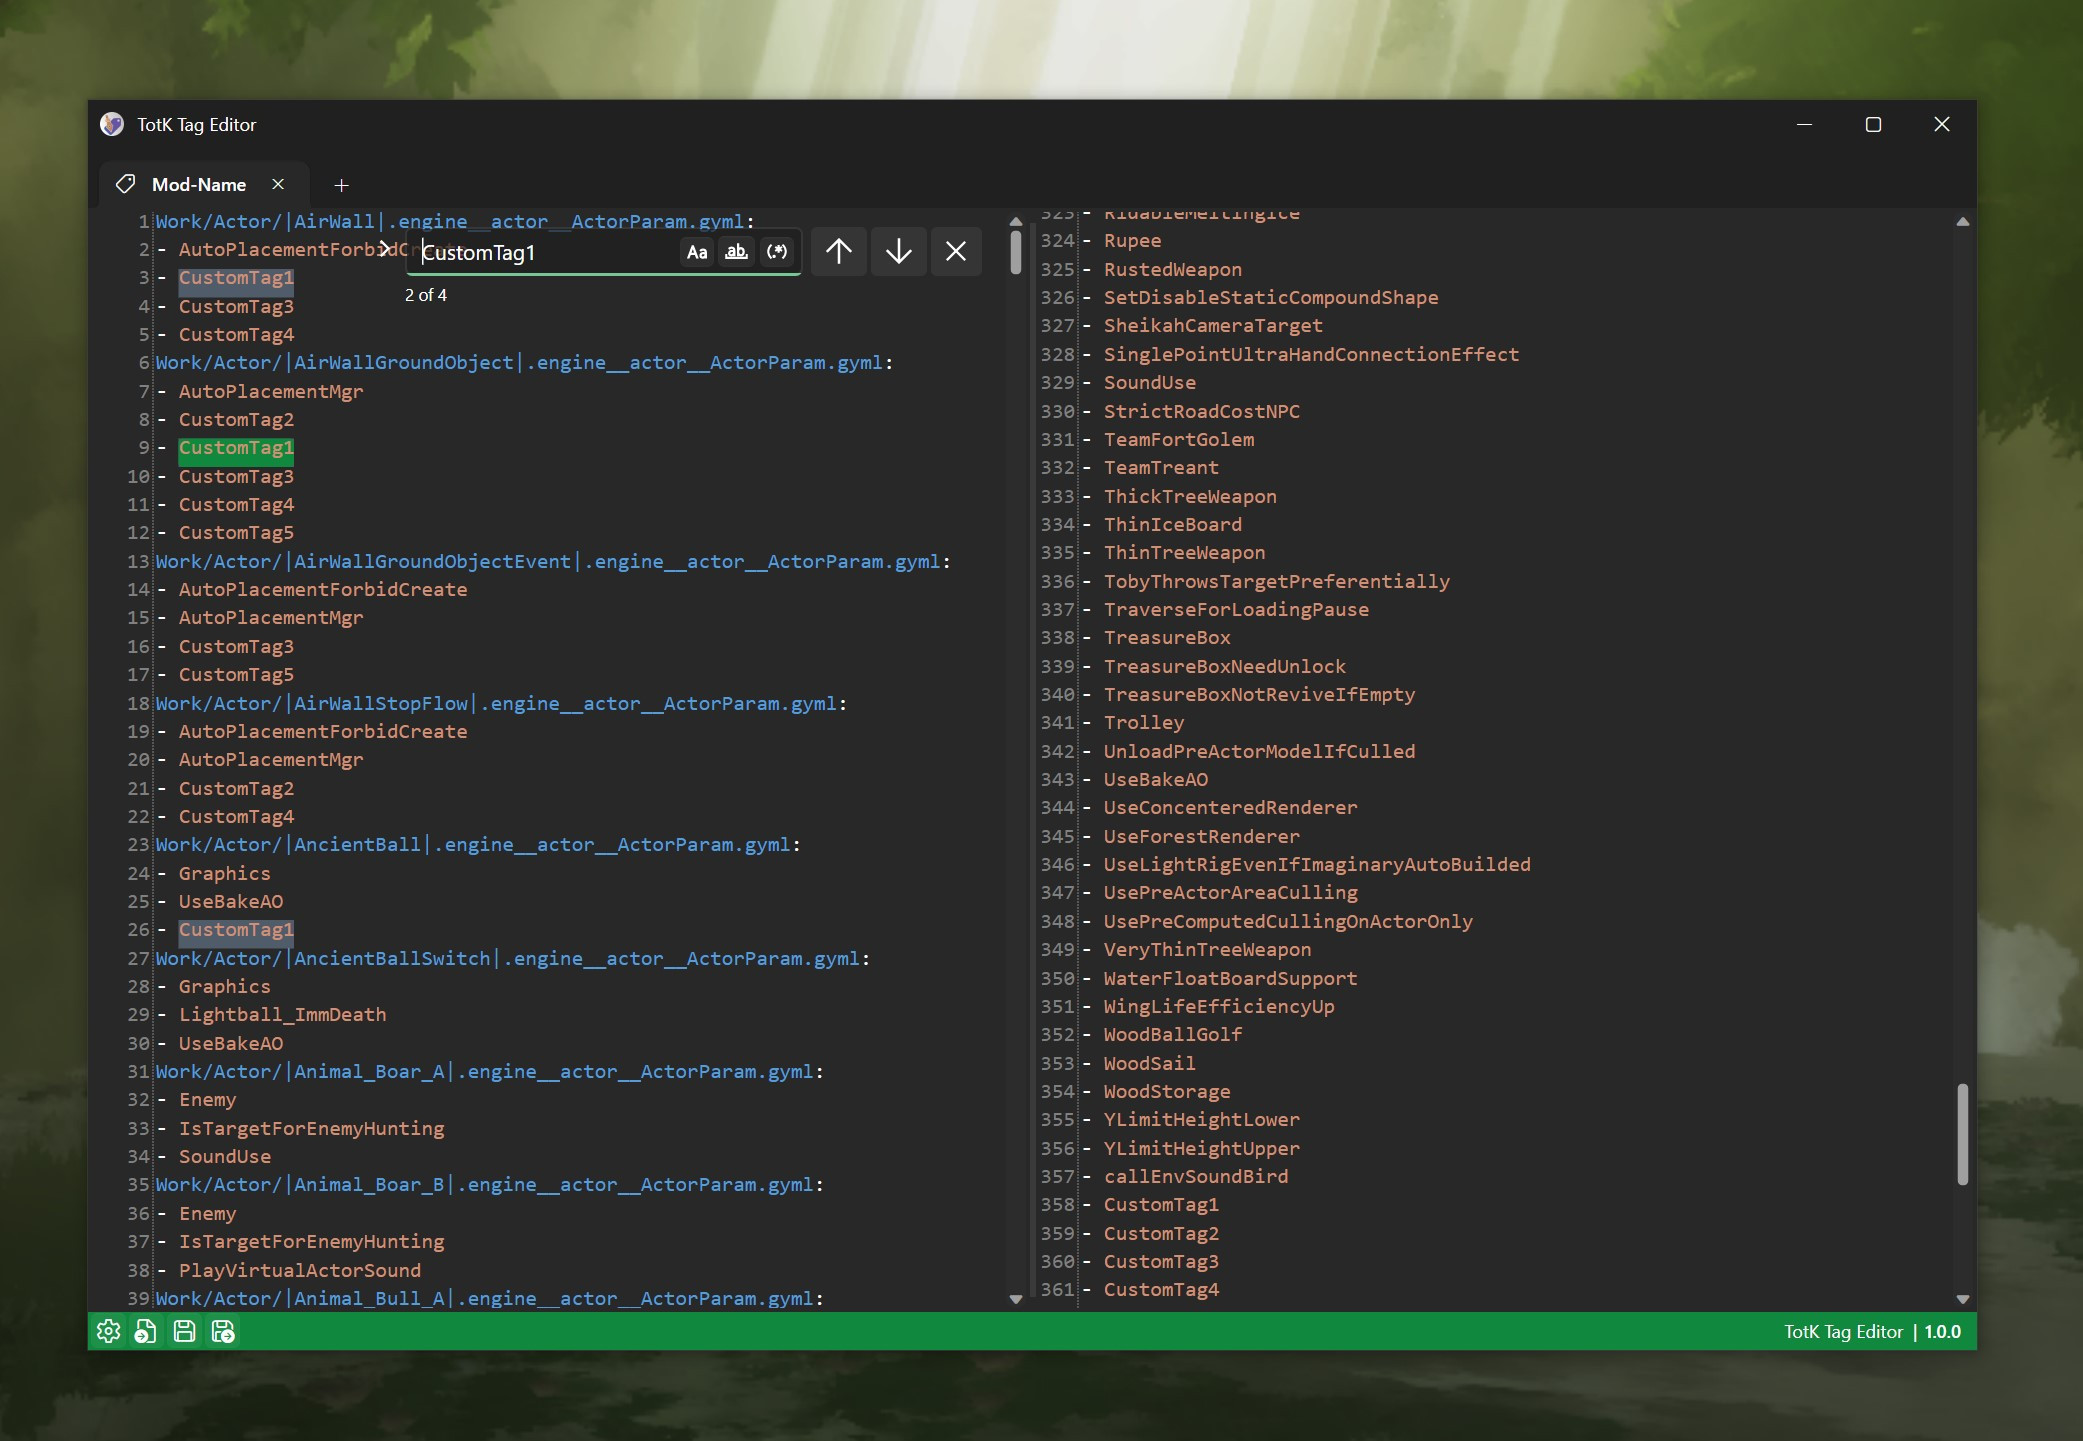Save As using the floppy-with-arrow icon
Viewport: 2083px width, 1441px height.
[223, 1330]
